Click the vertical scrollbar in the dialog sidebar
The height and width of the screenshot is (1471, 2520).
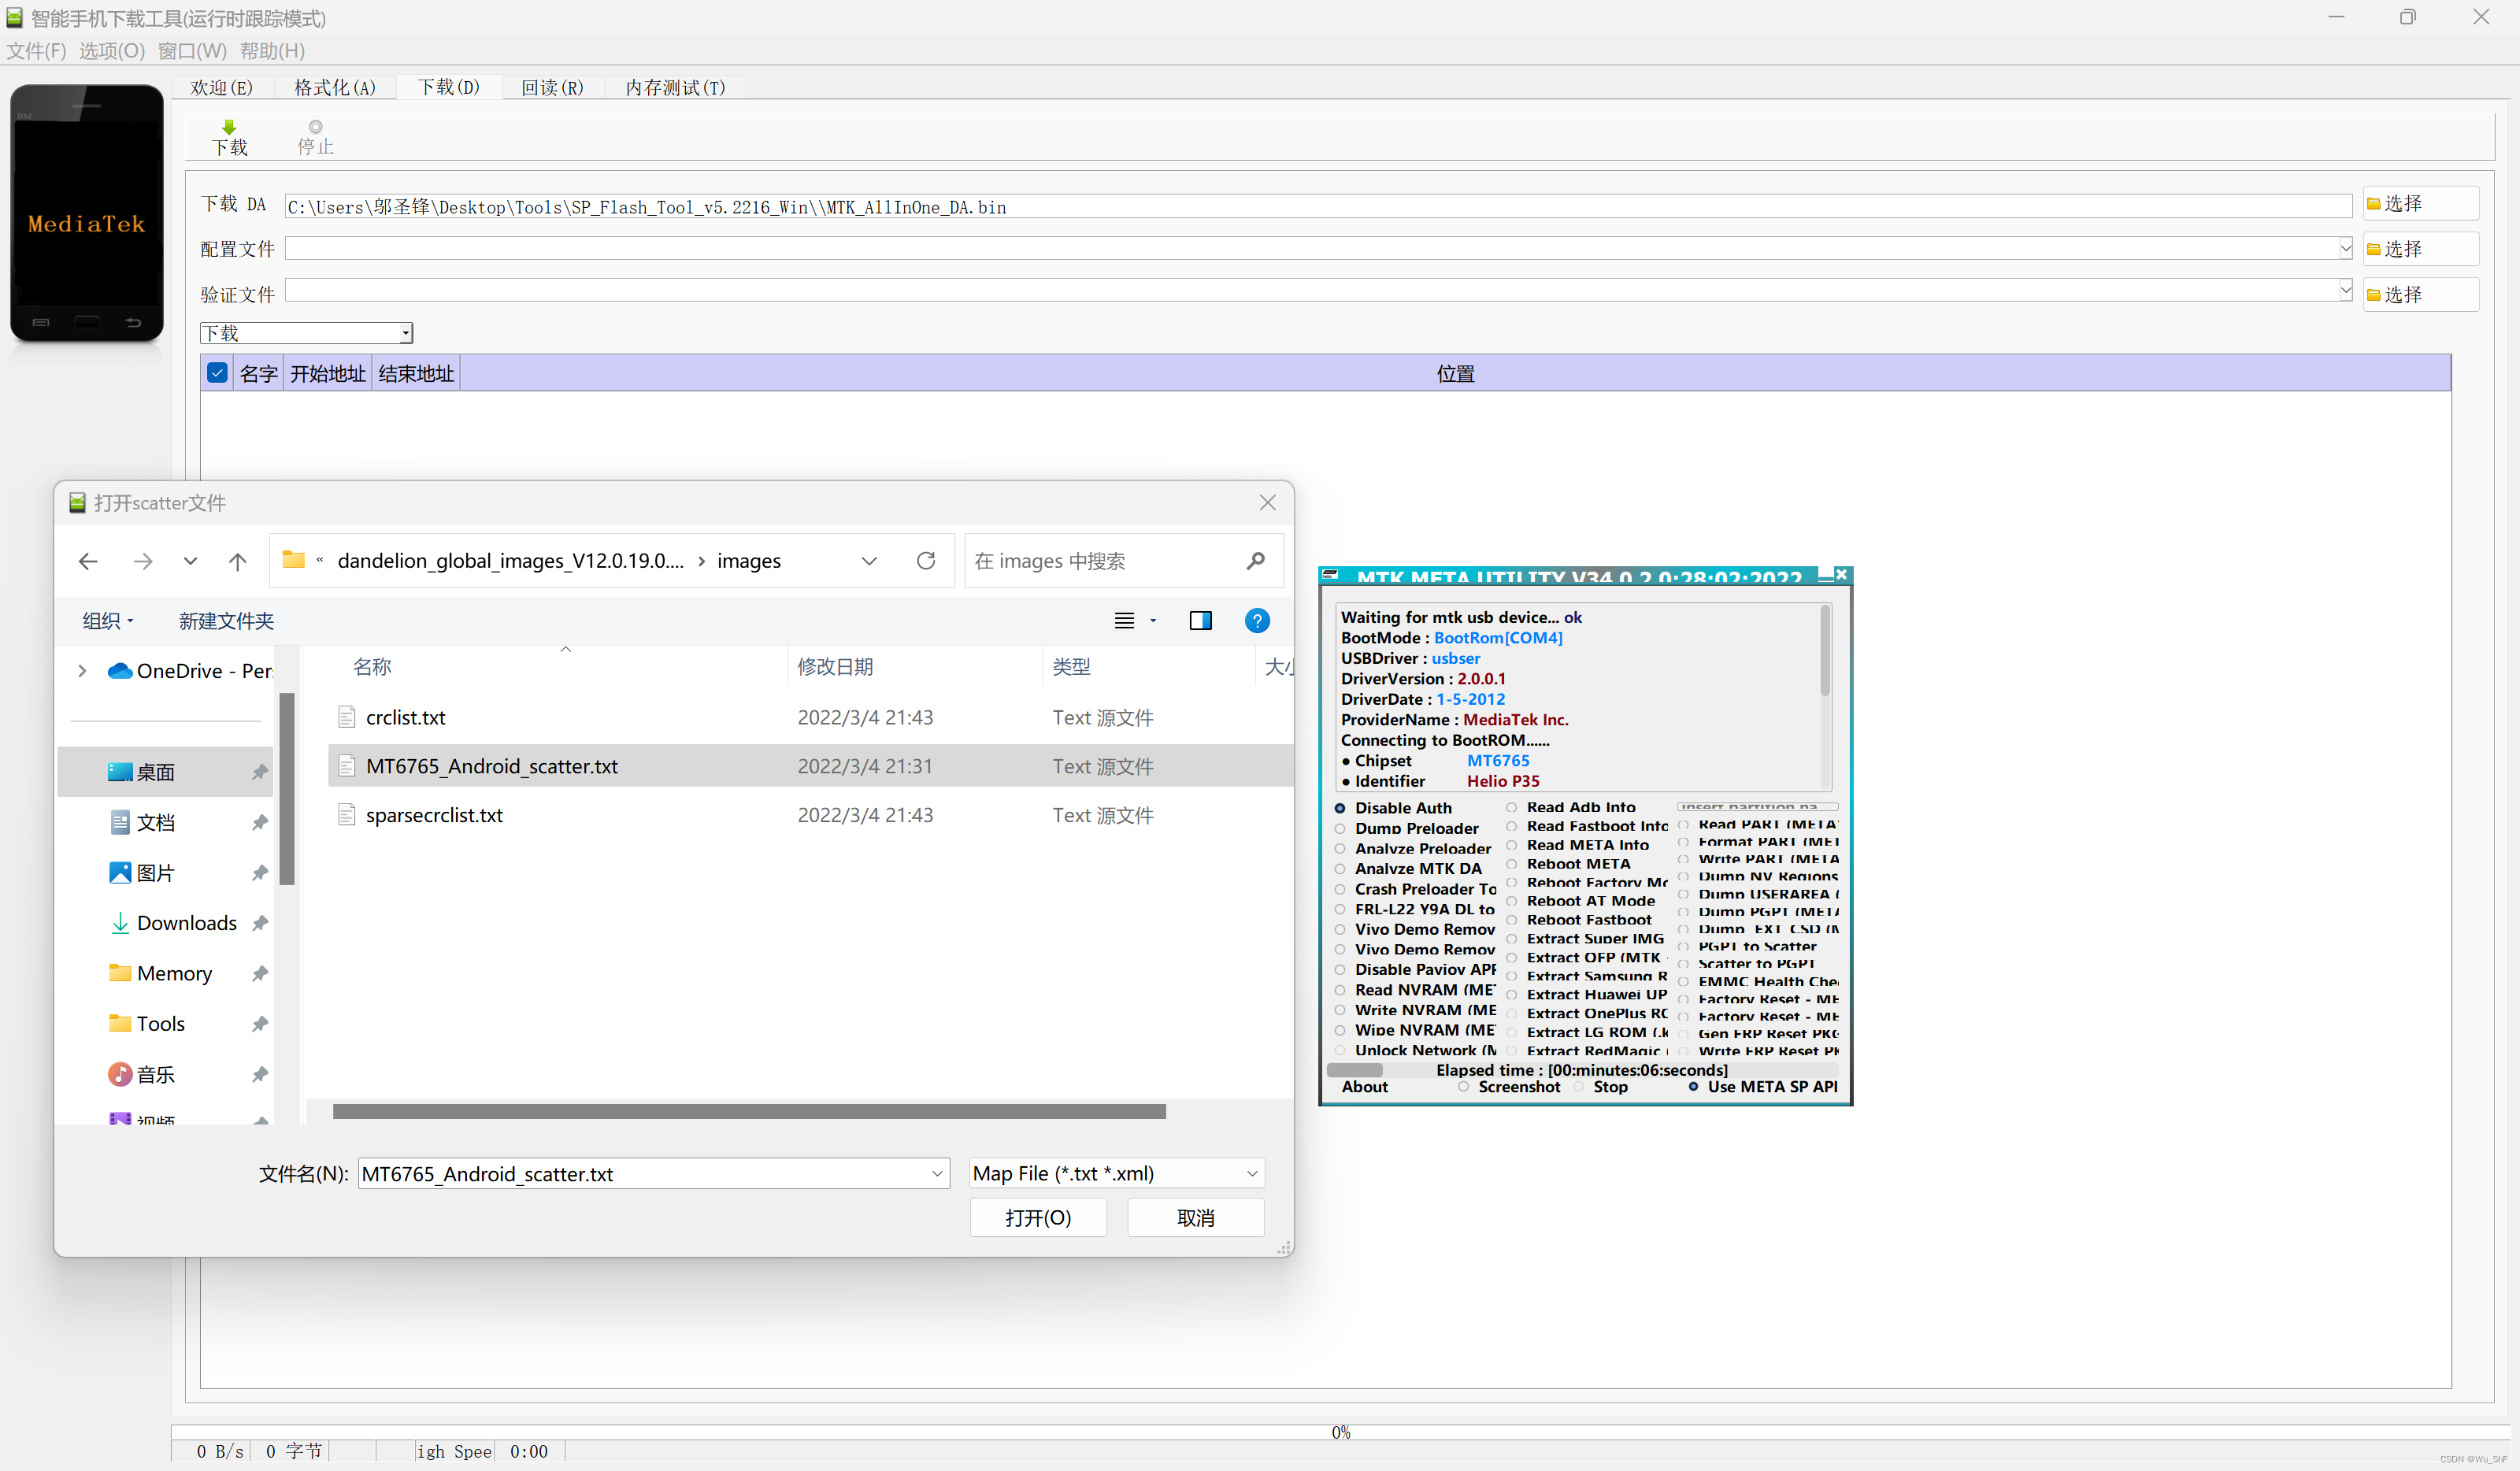287,789
